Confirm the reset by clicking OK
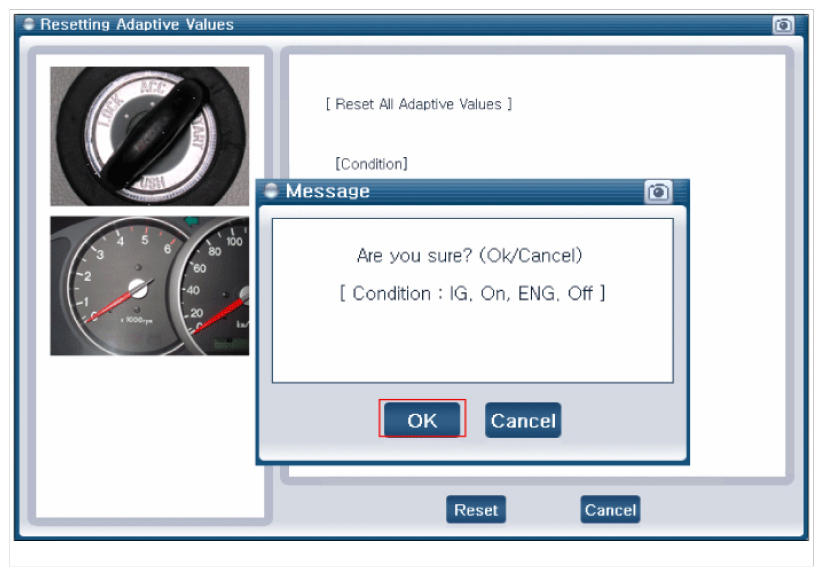 point(422,420)
